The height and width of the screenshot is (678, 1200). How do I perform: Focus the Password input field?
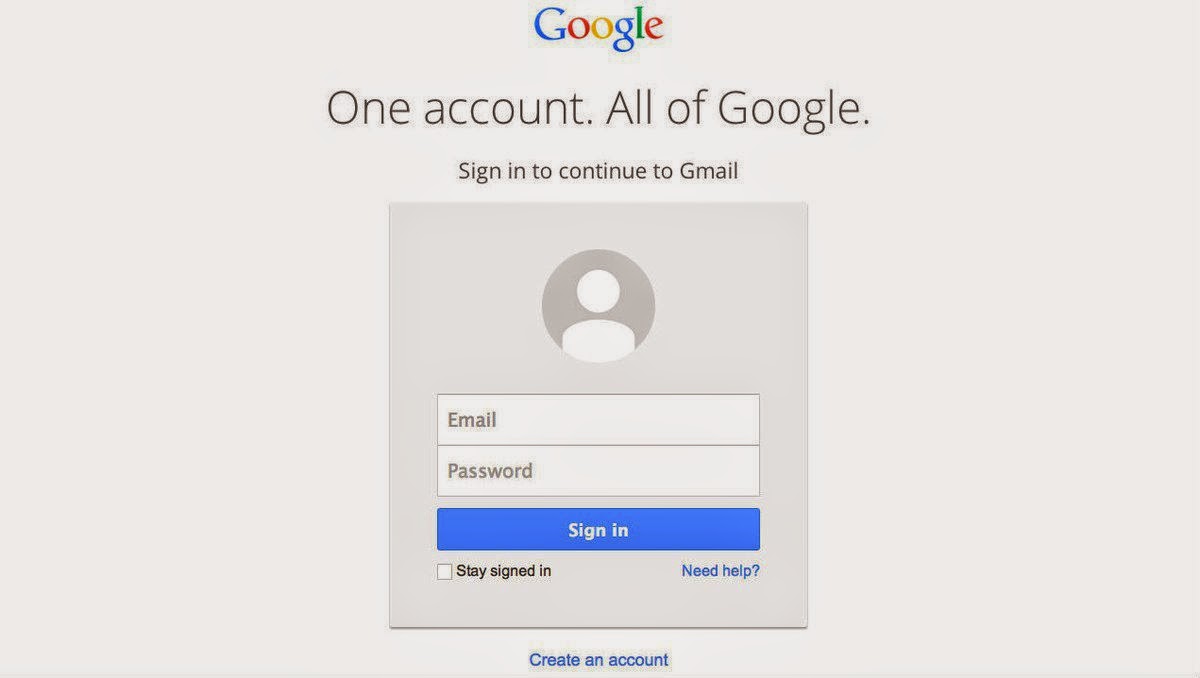tap(598, 471)
